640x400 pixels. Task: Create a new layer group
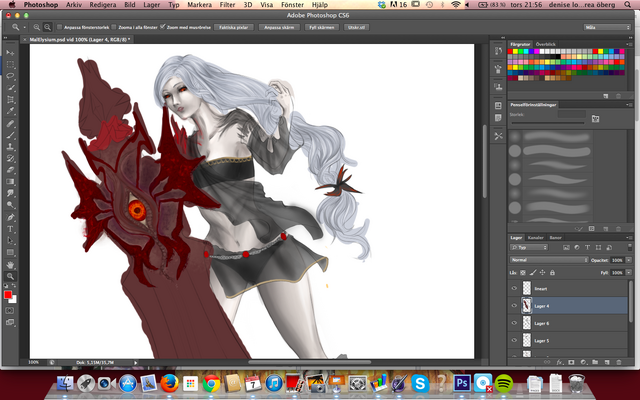pos(595,362)
